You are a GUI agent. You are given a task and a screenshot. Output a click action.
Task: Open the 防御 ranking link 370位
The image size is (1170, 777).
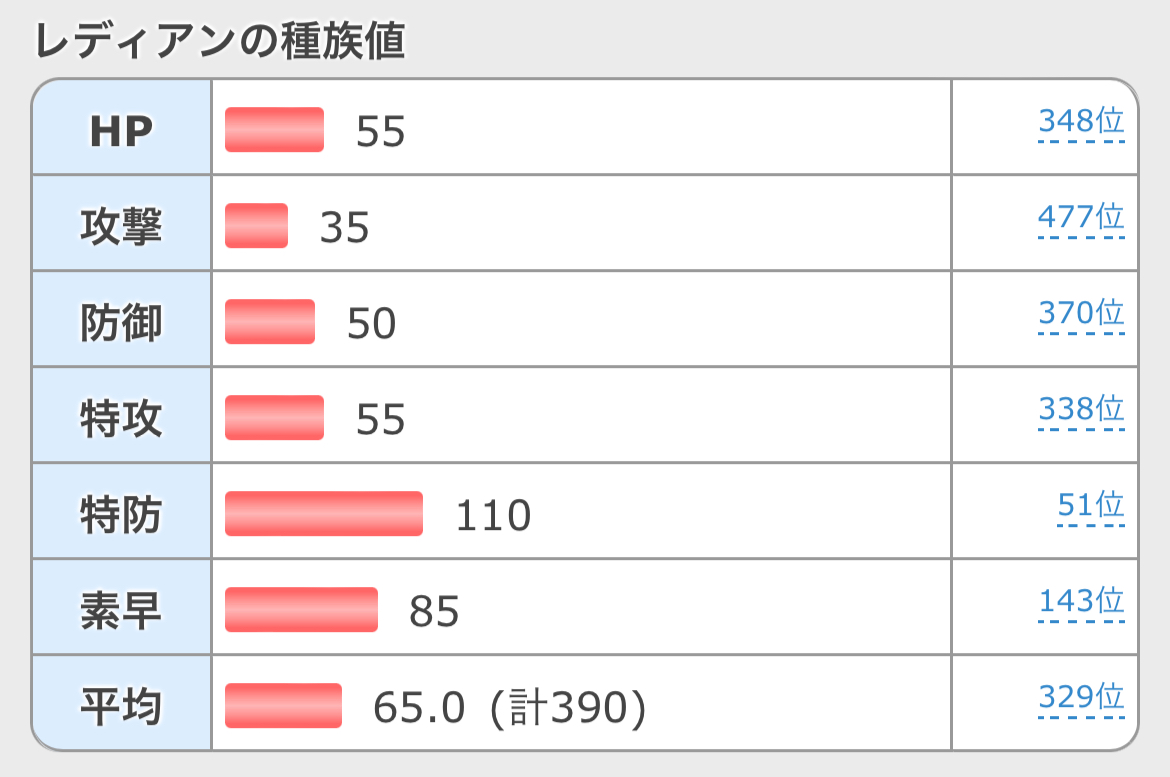(x=1081, y=313)
